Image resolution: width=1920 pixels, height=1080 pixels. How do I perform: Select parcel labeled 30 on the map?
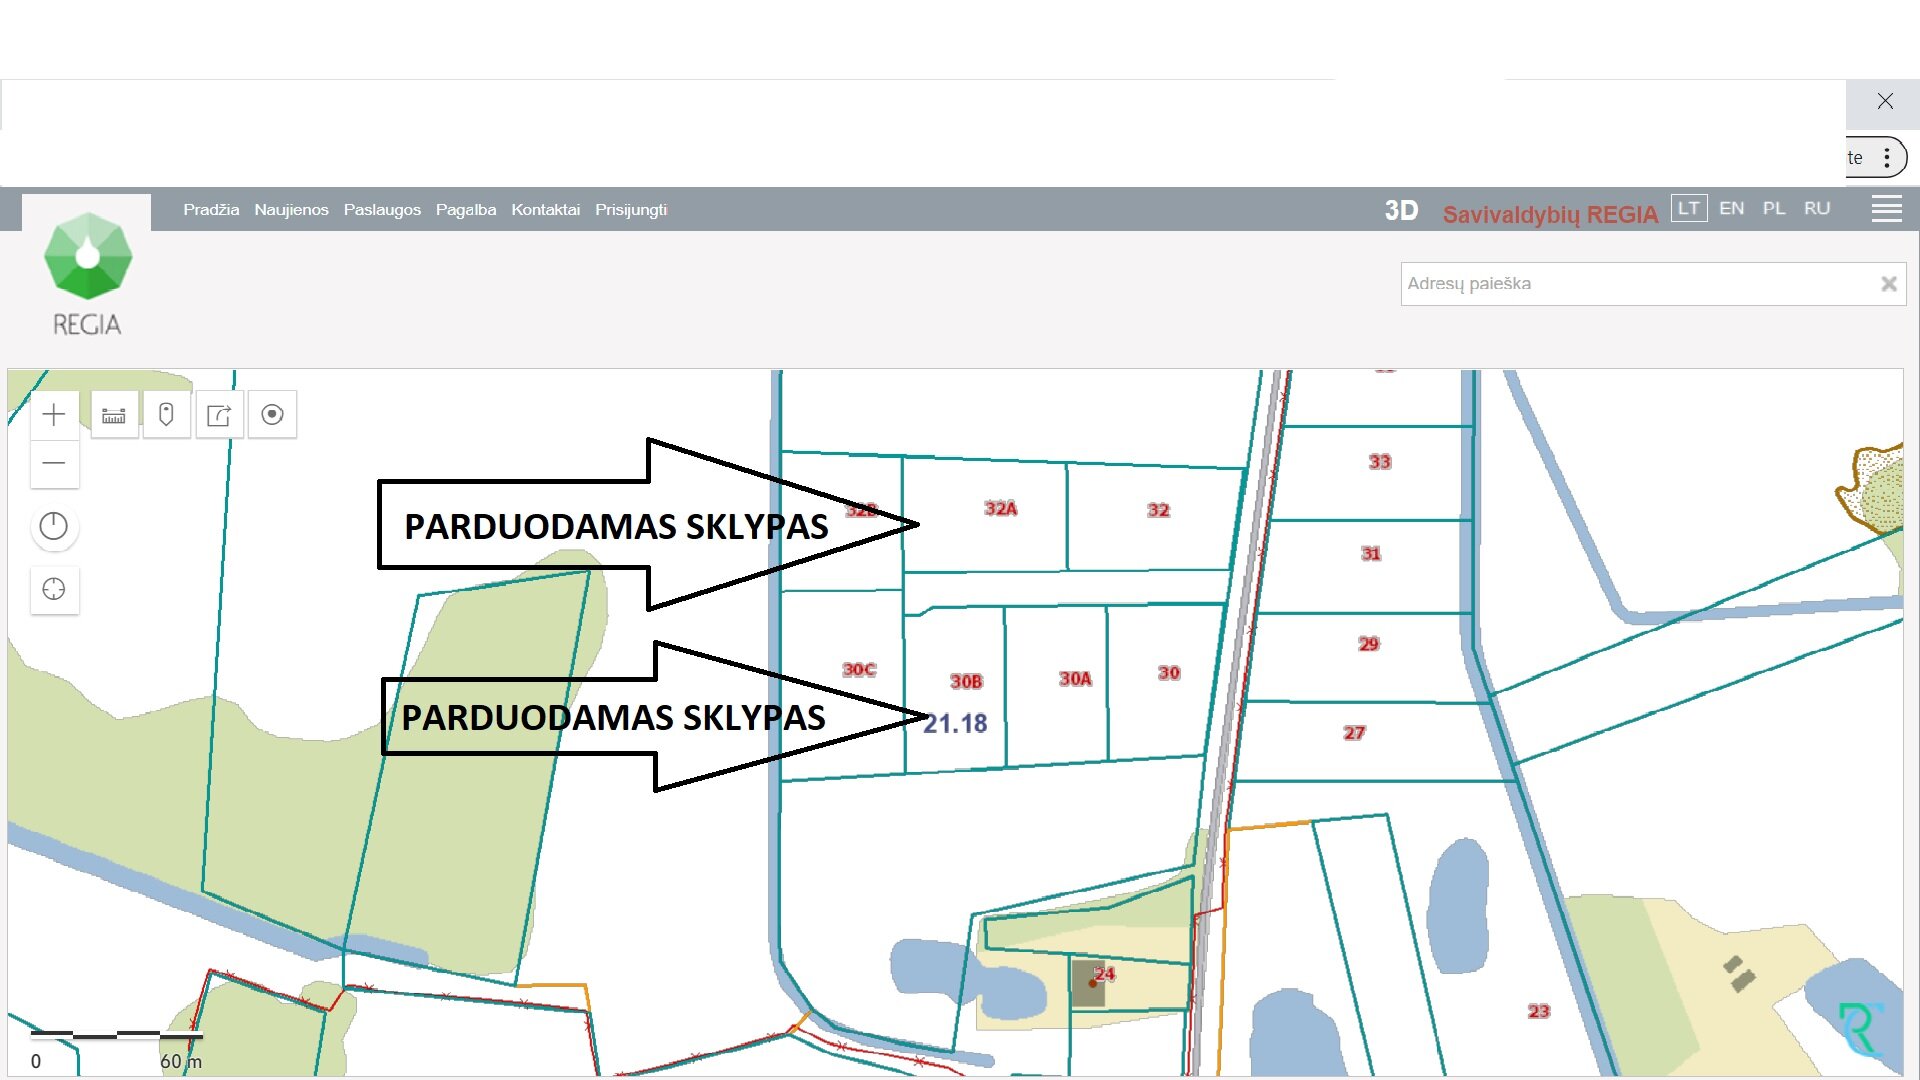click(1169, 673)
